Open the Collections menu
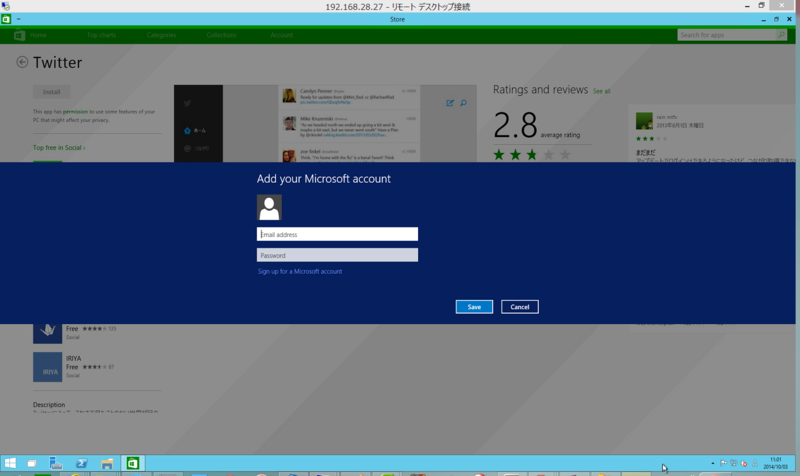The image size is (800, 476). click(x=221, y=35)
